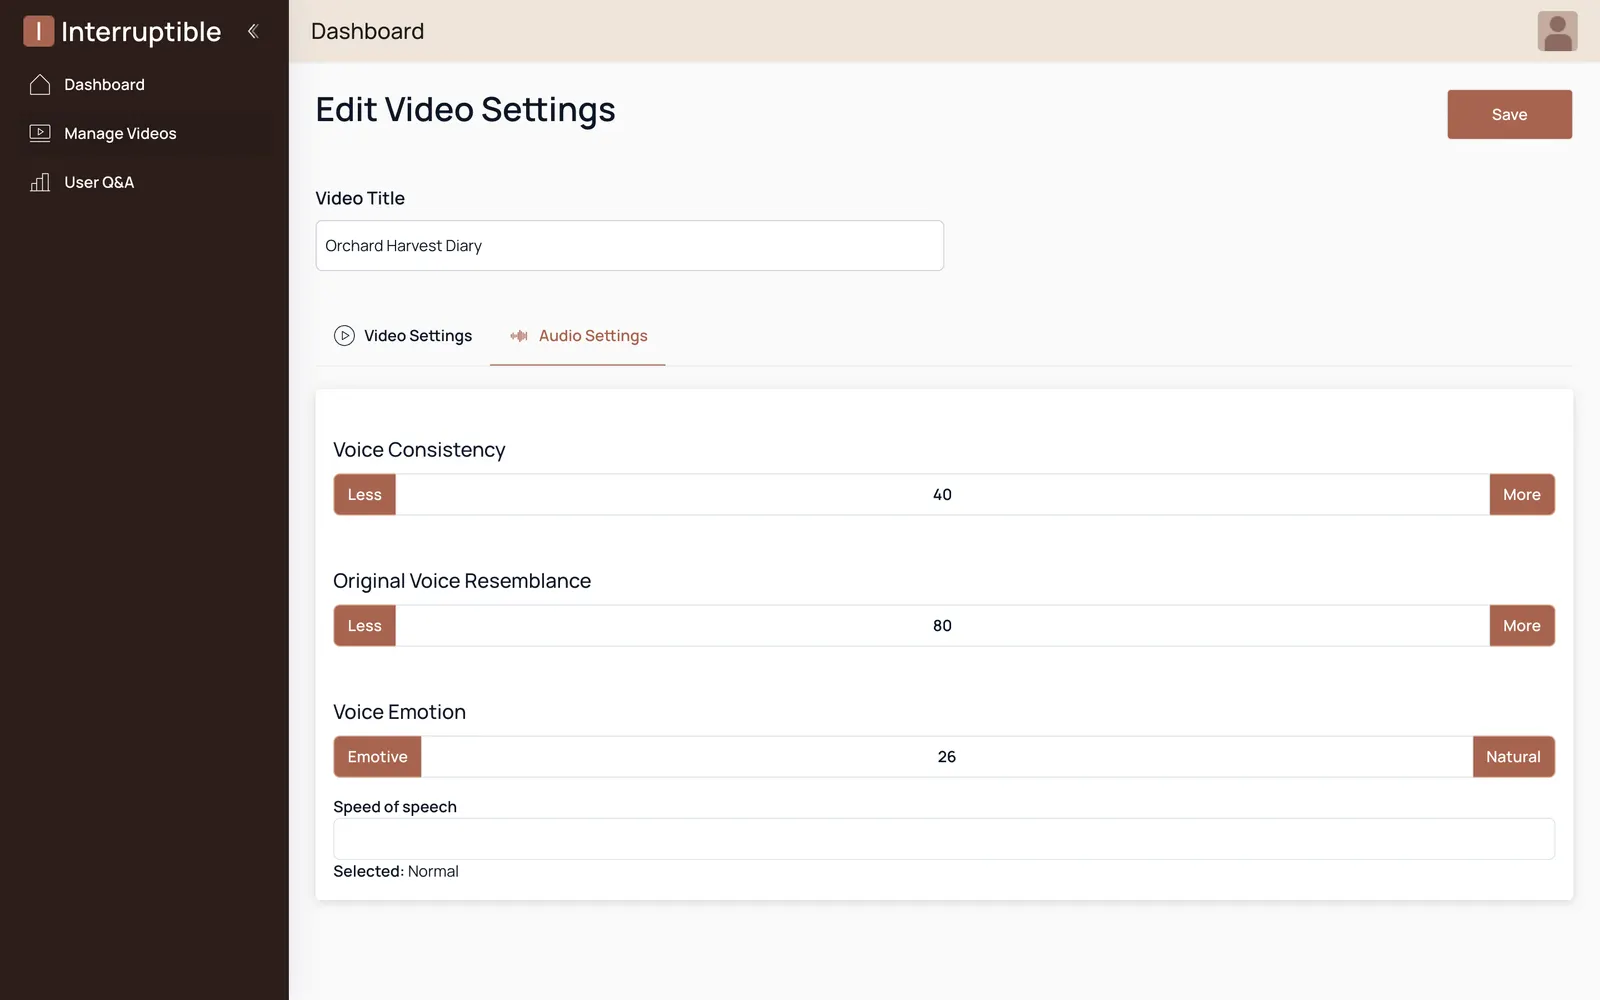Save the video settings
Image resolution: width=1600 pixels, height=1000 pixels.
tap(1509, 115)
